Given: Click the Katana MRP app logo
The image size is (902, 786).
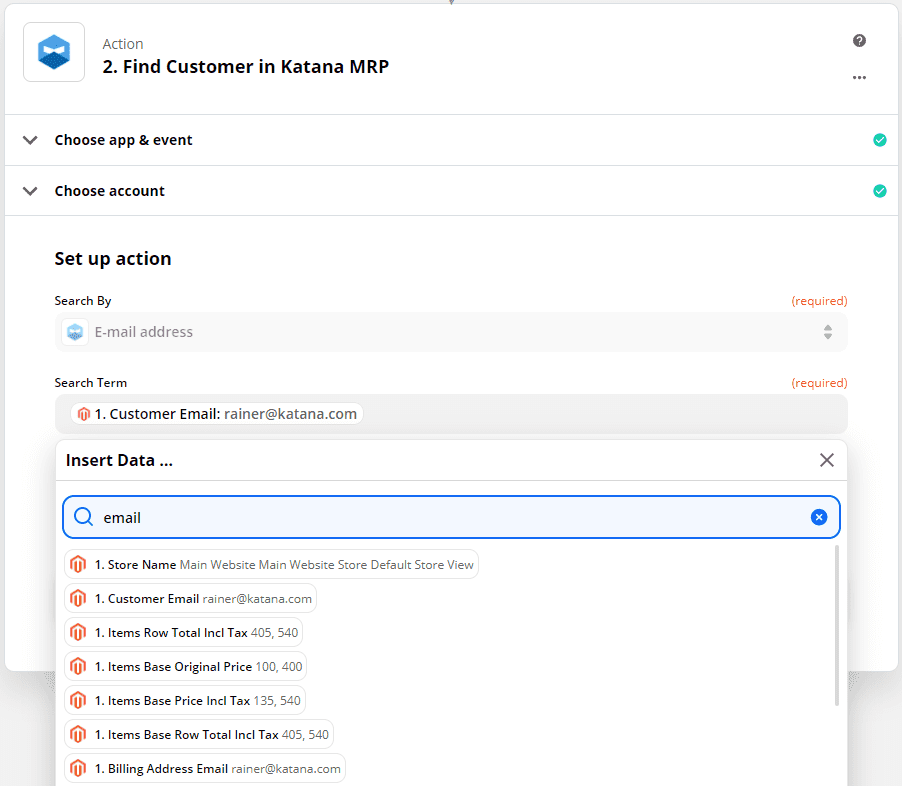Looking at the screenshot, I should (54, 52).
